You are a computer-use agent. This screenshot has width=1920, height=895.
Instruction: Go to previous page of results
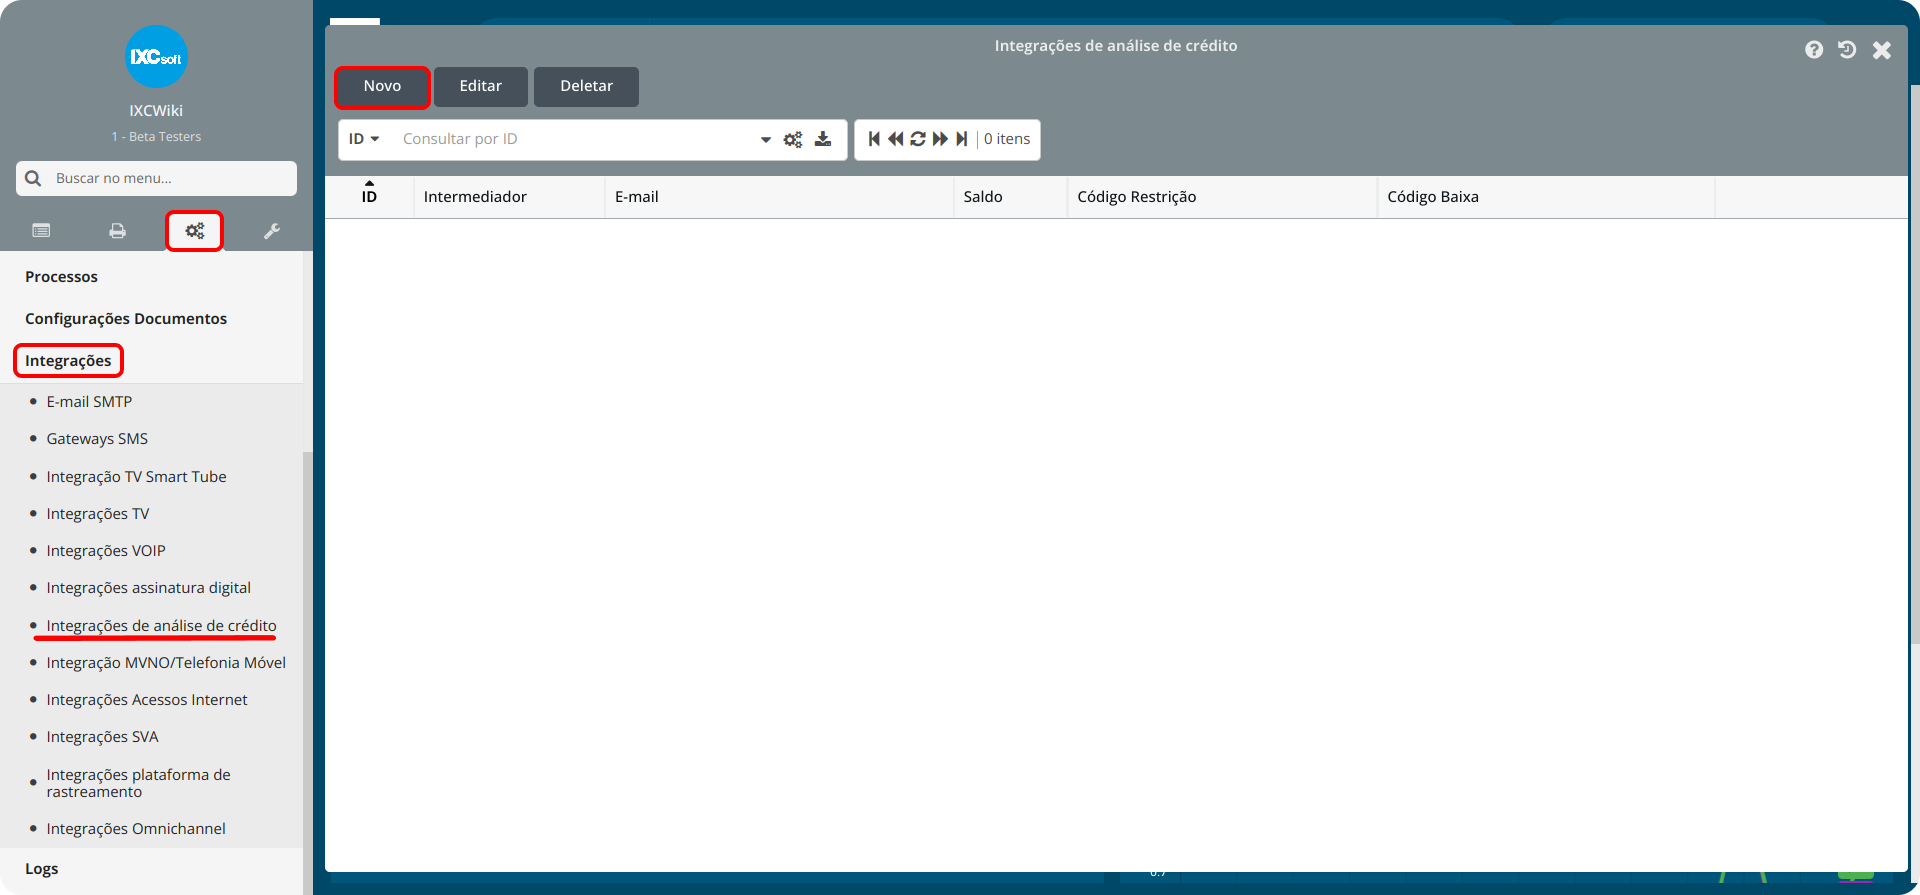(x=896, y=139)
